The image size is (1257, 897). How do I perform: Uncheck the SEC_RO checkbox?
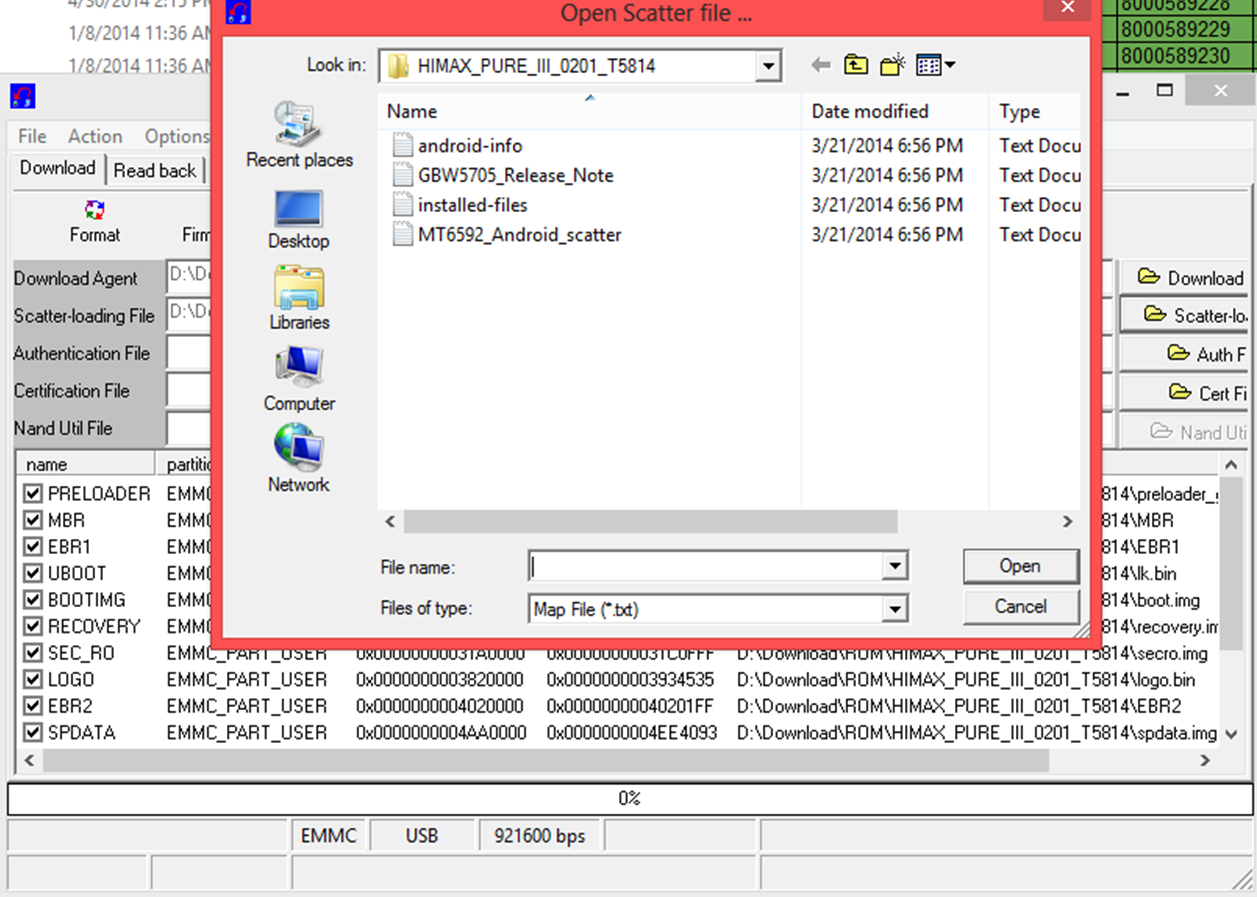click(33, 653)
